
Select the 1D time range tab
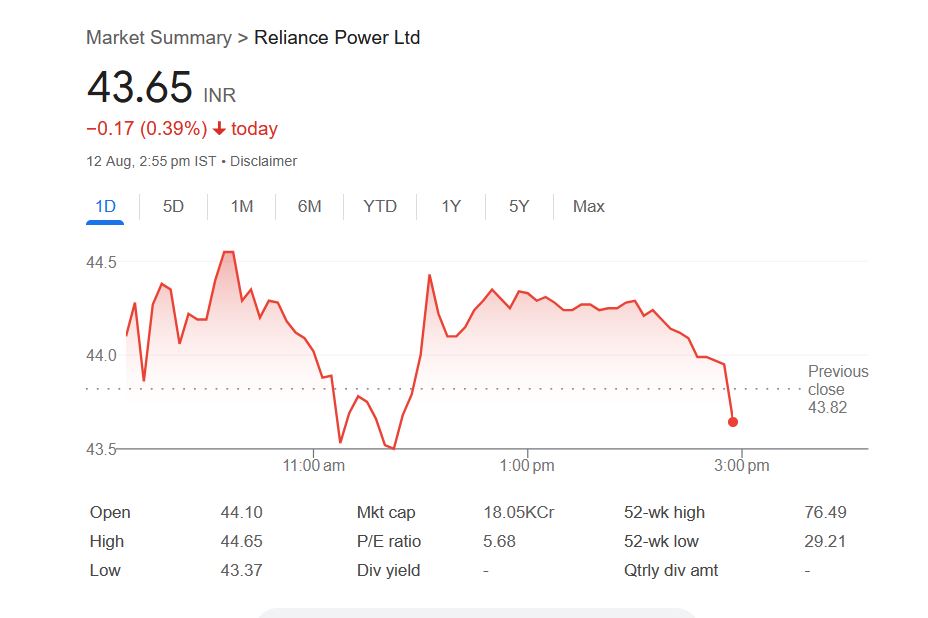(105, 207)
